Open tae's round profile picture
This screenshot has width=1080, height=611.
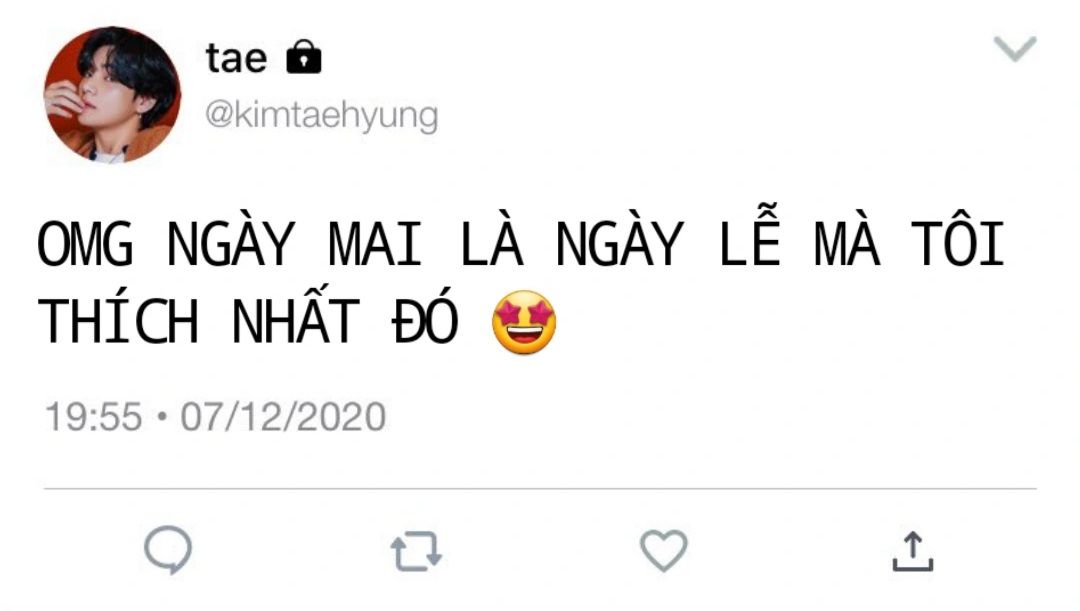pos(112,94)
